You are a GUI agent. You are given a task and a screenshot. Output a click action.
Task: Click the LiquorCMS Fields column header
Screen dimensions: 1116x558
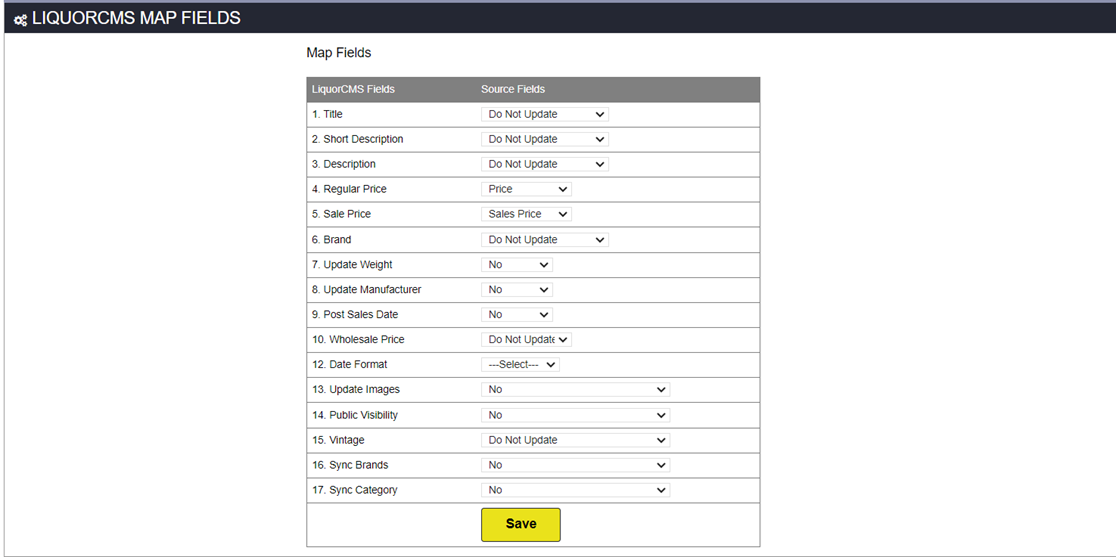tap(354, 90)
